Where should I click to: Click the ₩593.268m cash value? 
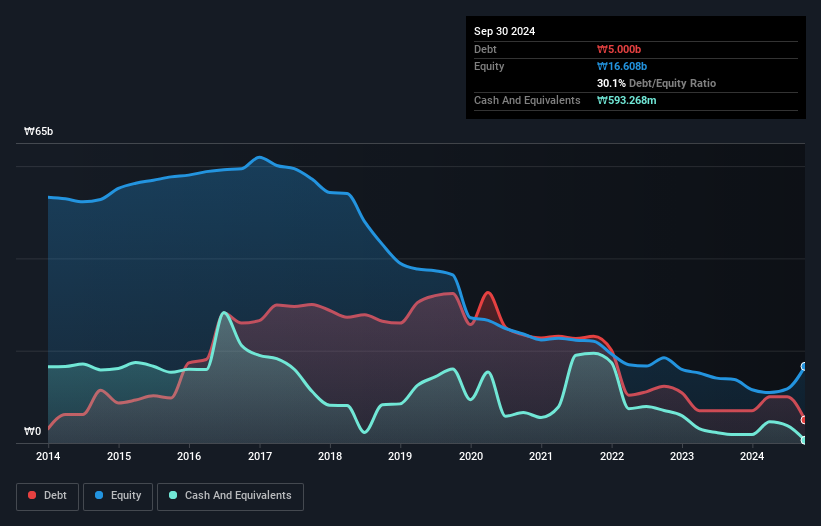(x=626, y=100)
